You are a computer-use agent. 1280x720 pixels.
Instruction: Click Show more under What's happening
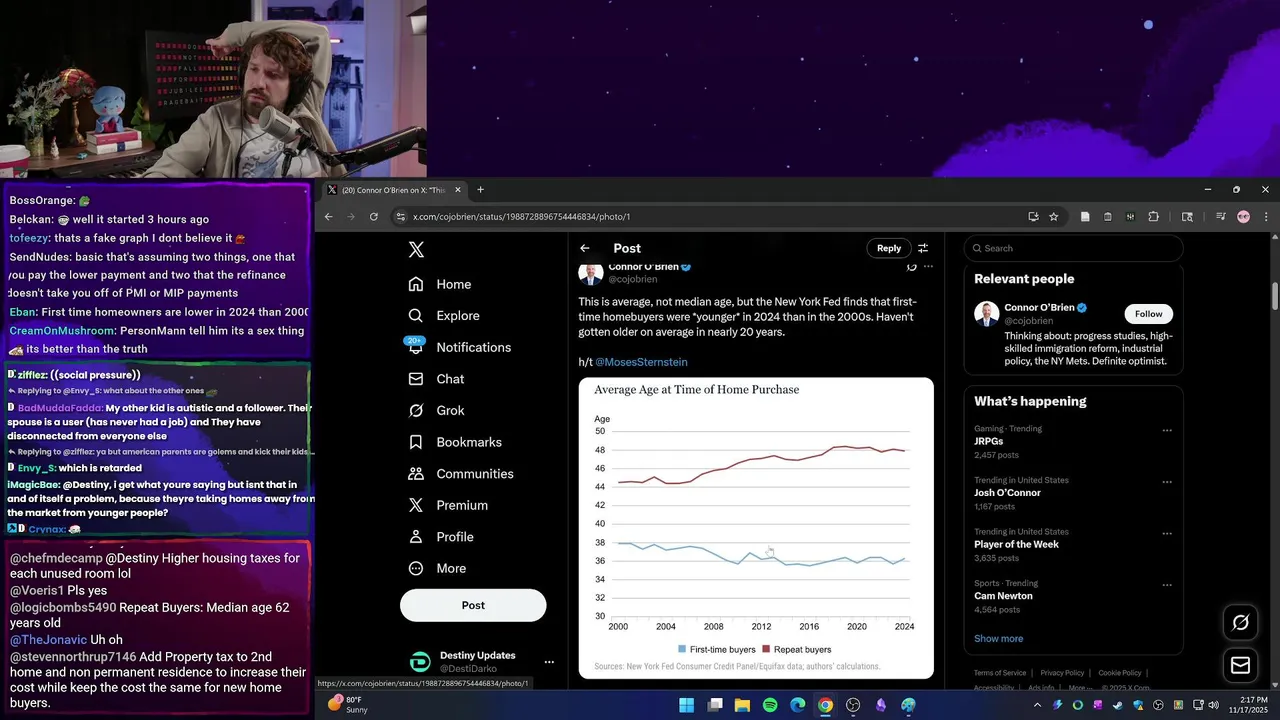click(998, 639)
